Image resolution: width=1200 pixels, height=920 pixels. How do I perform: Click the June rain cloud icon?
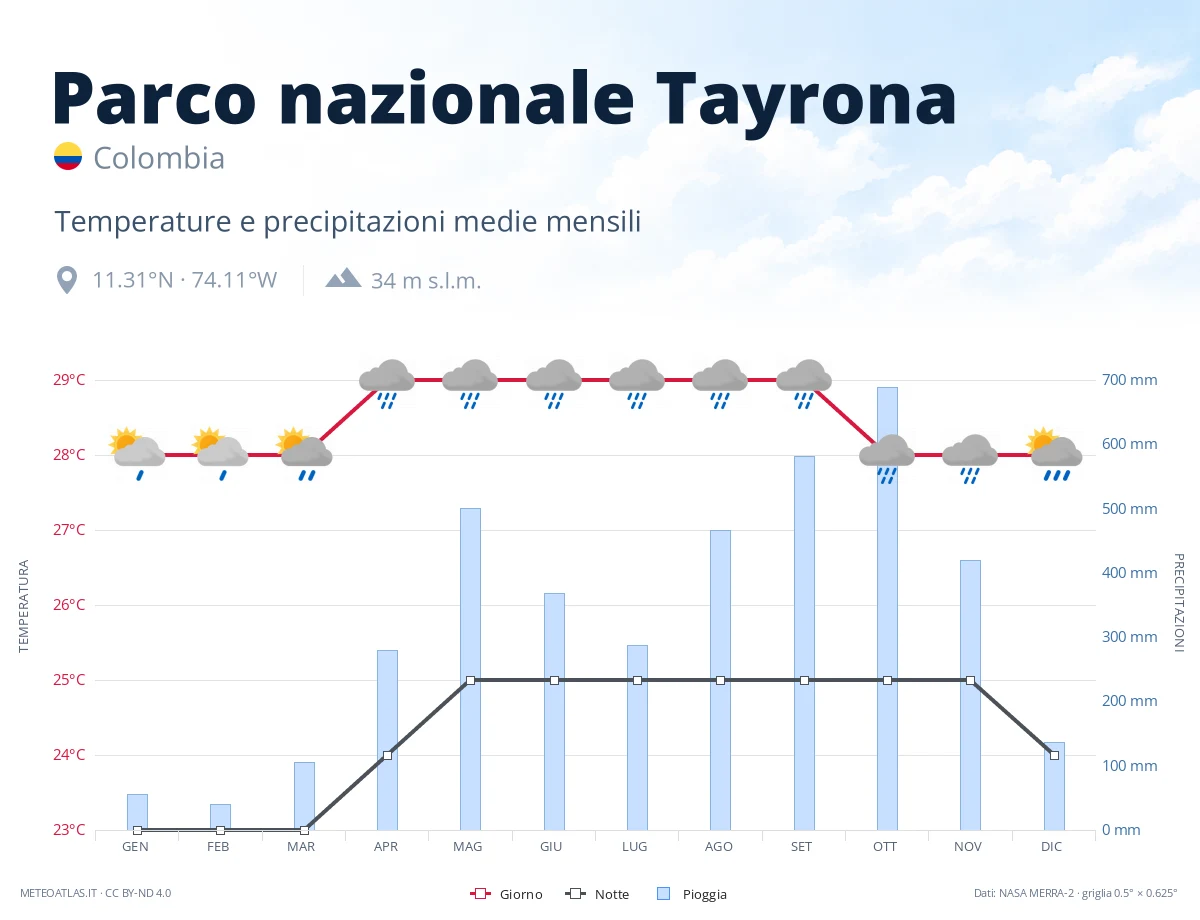(554, 385)
